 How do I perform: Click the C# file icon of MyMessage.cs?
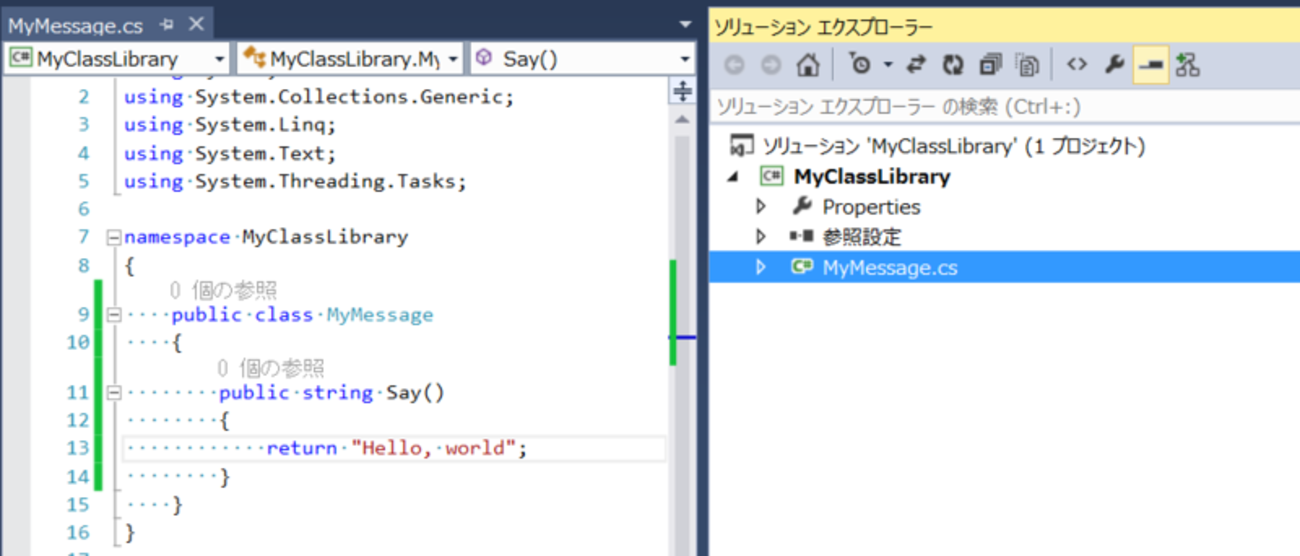[x=801, y=267]
